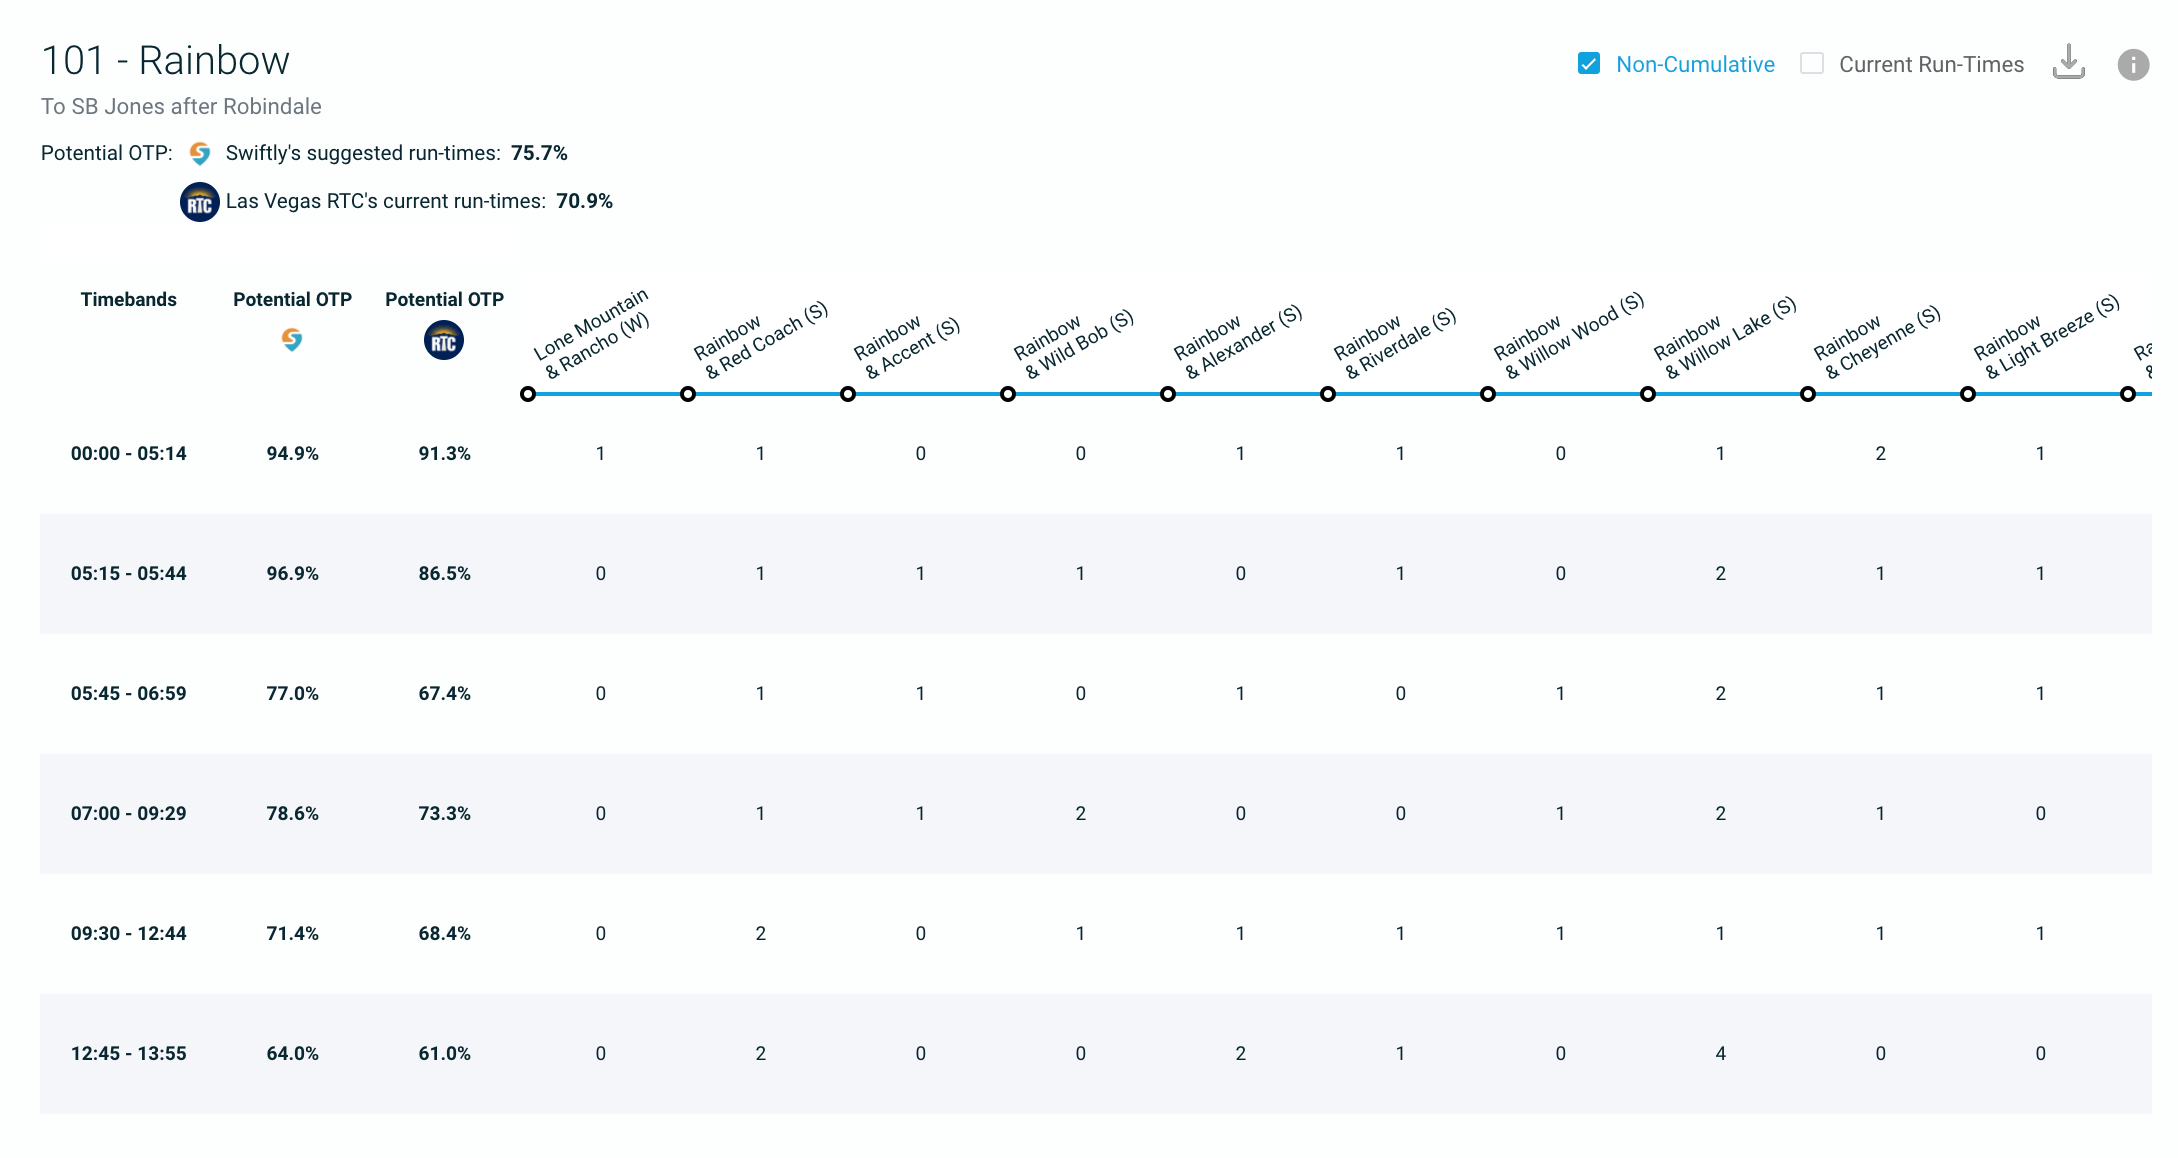Screen dimensions: 2178x1158
Task: Select the 00:00 - 05:14 timeband row
Action: click(x=129, y=454)
